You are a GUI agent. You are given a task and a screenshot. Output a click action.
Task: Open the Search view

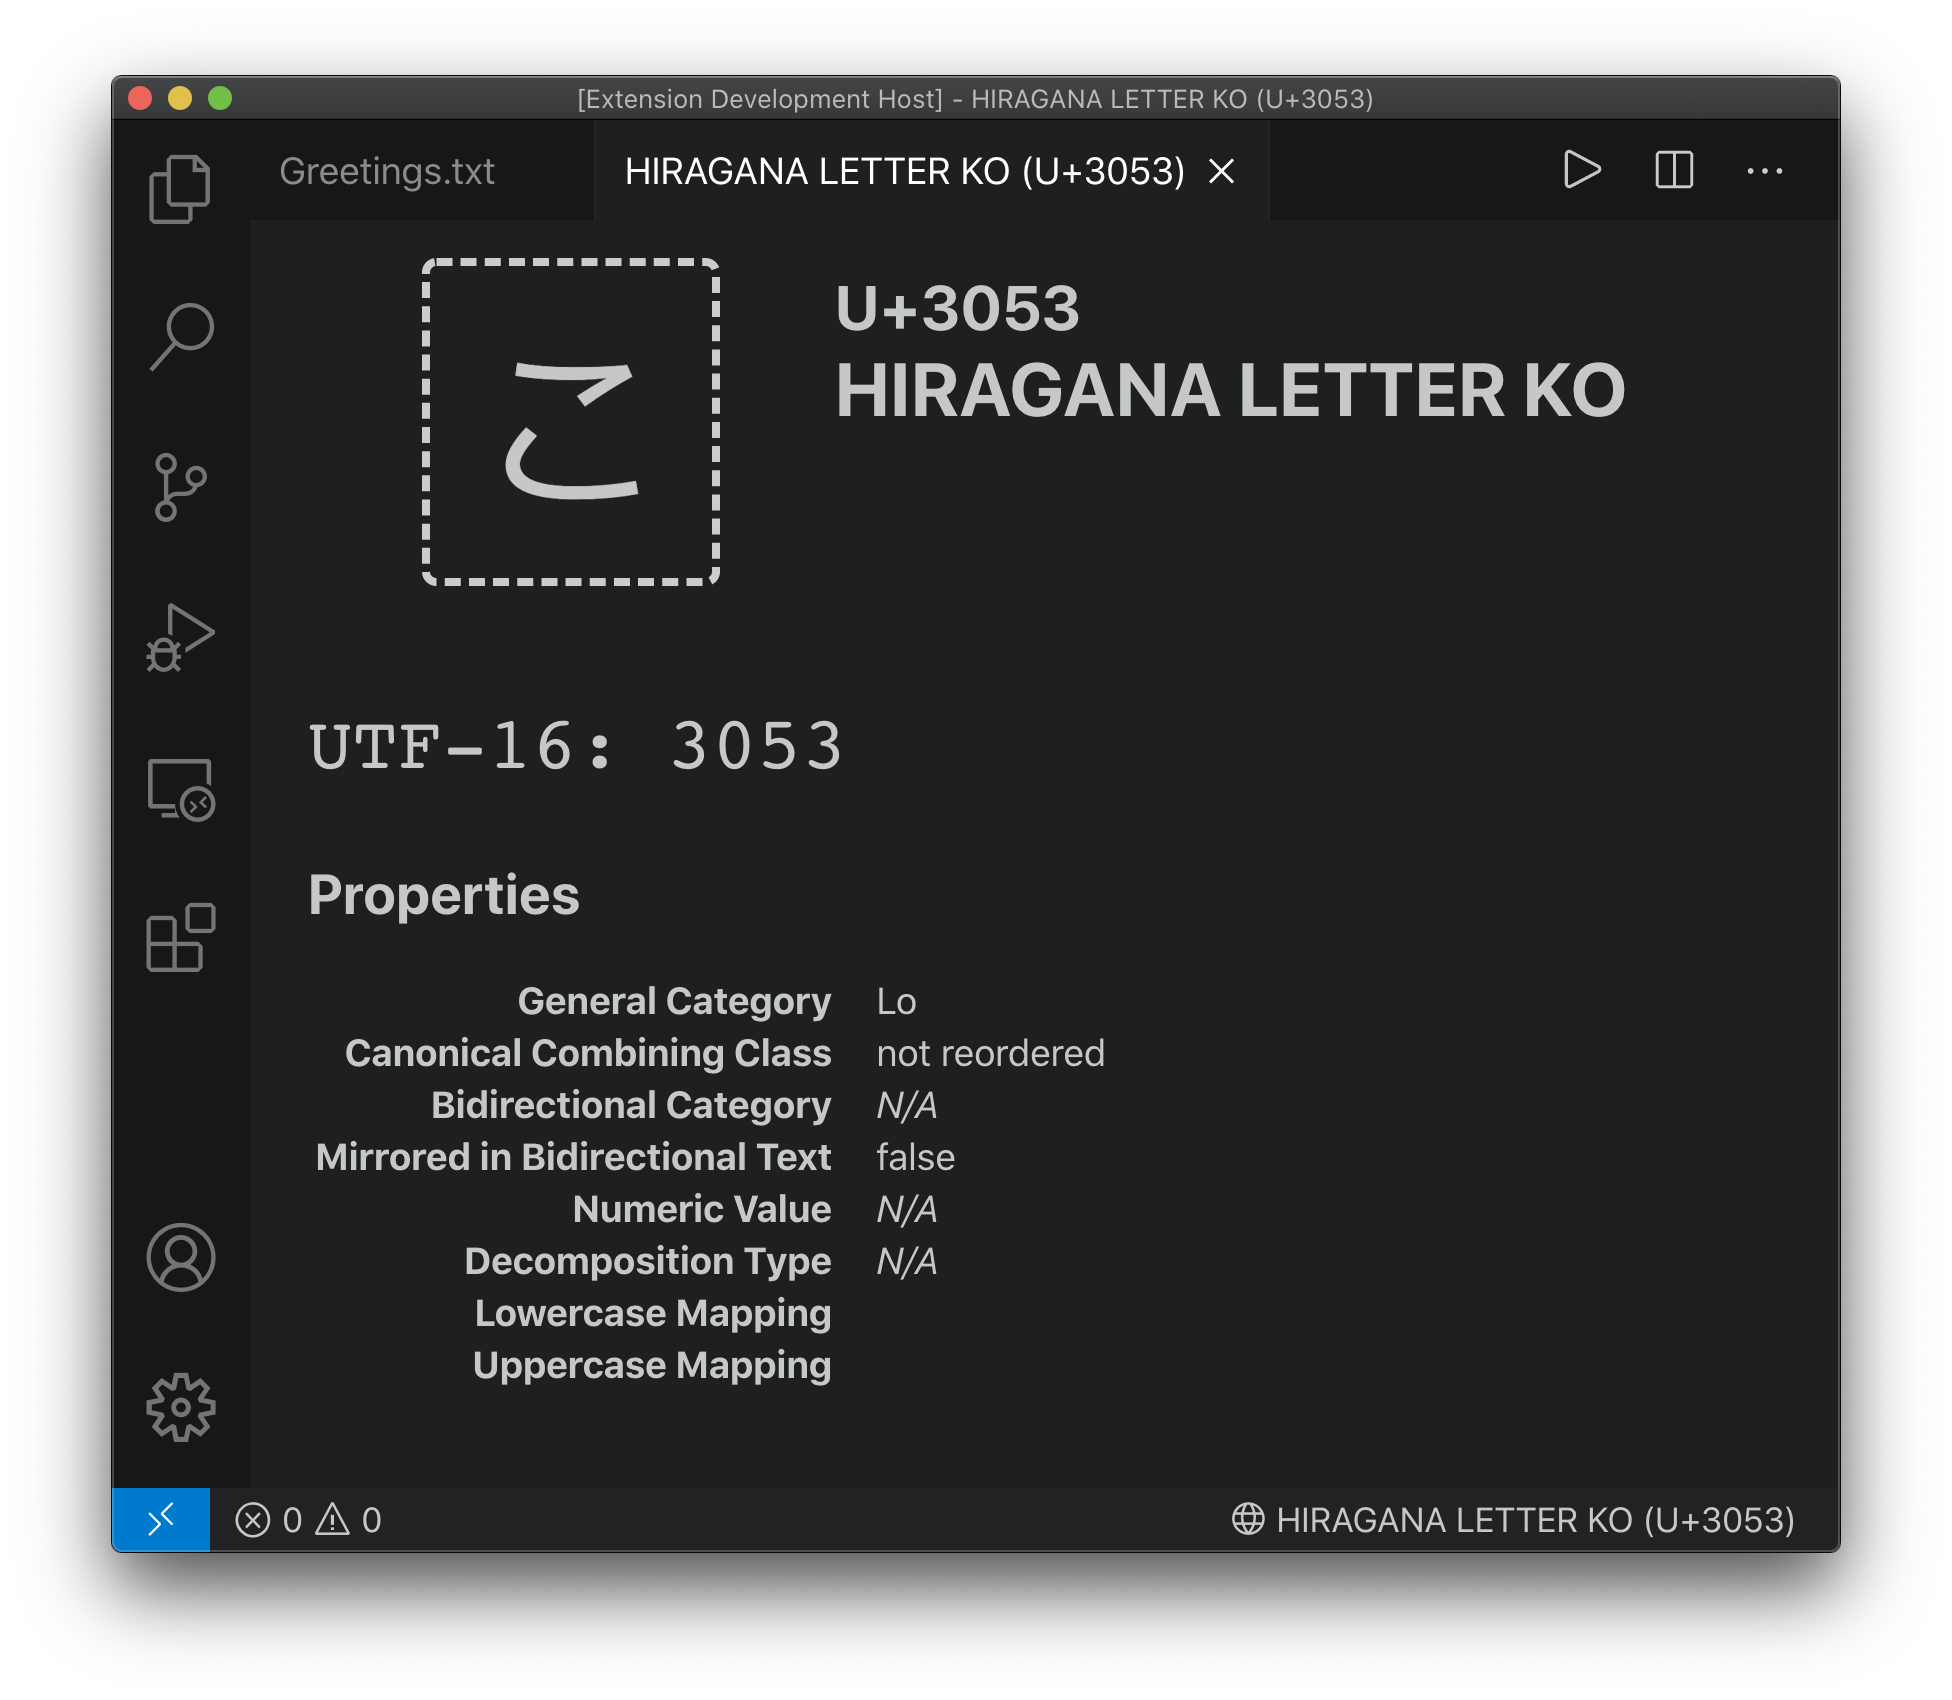(x=180, y=337)
